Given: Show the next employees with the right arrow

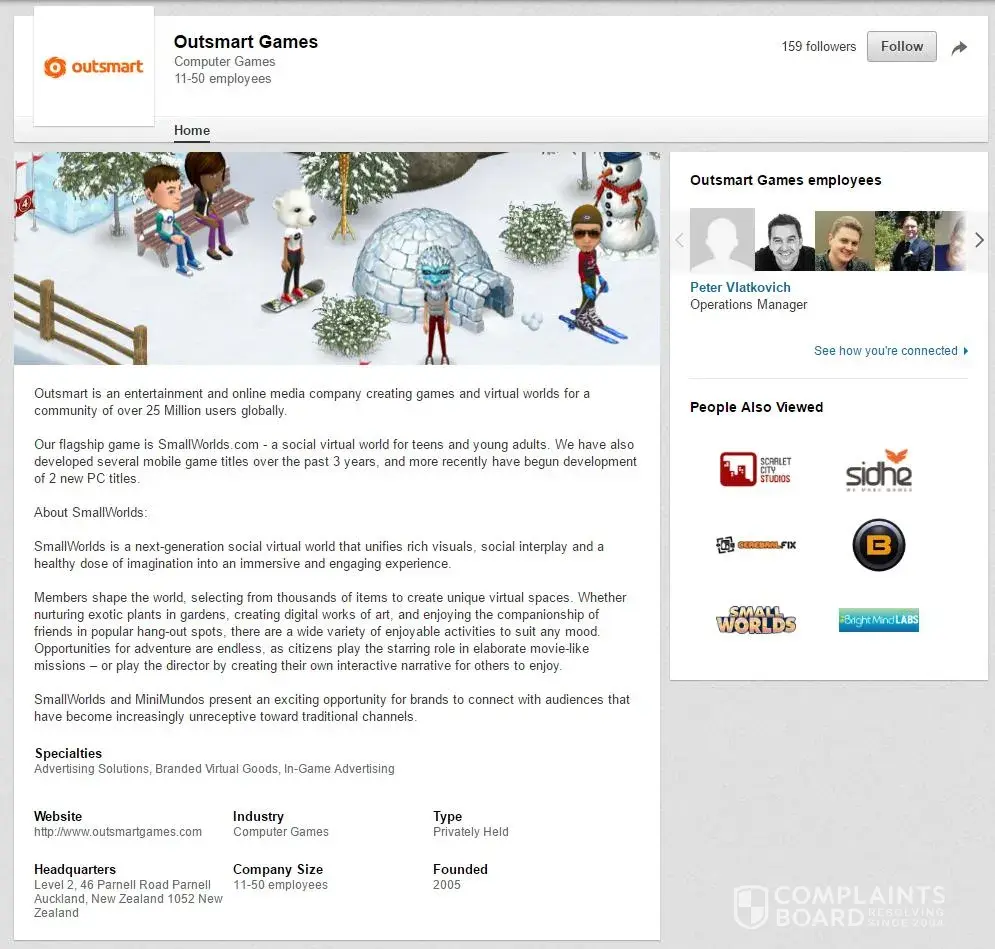Looking at the screenshot, I should click(979, 240).
